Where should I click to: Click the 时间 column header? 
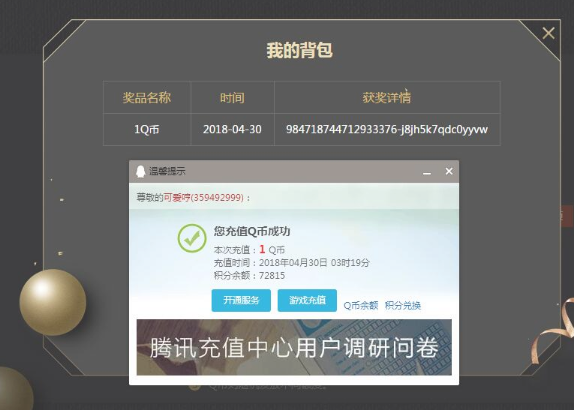pyautogui.click(x=232, y=97)
